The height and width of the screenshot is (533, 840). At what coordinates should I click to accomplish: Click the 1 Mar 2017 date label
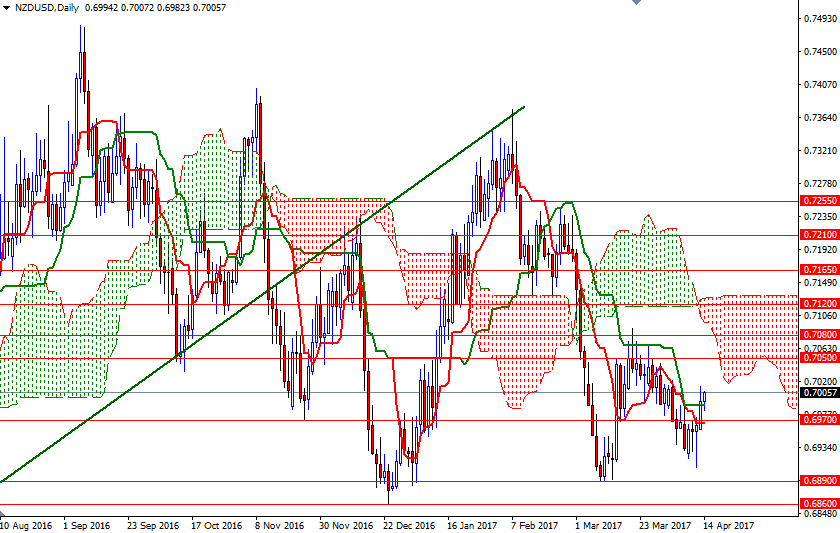(x=599, y=526)
